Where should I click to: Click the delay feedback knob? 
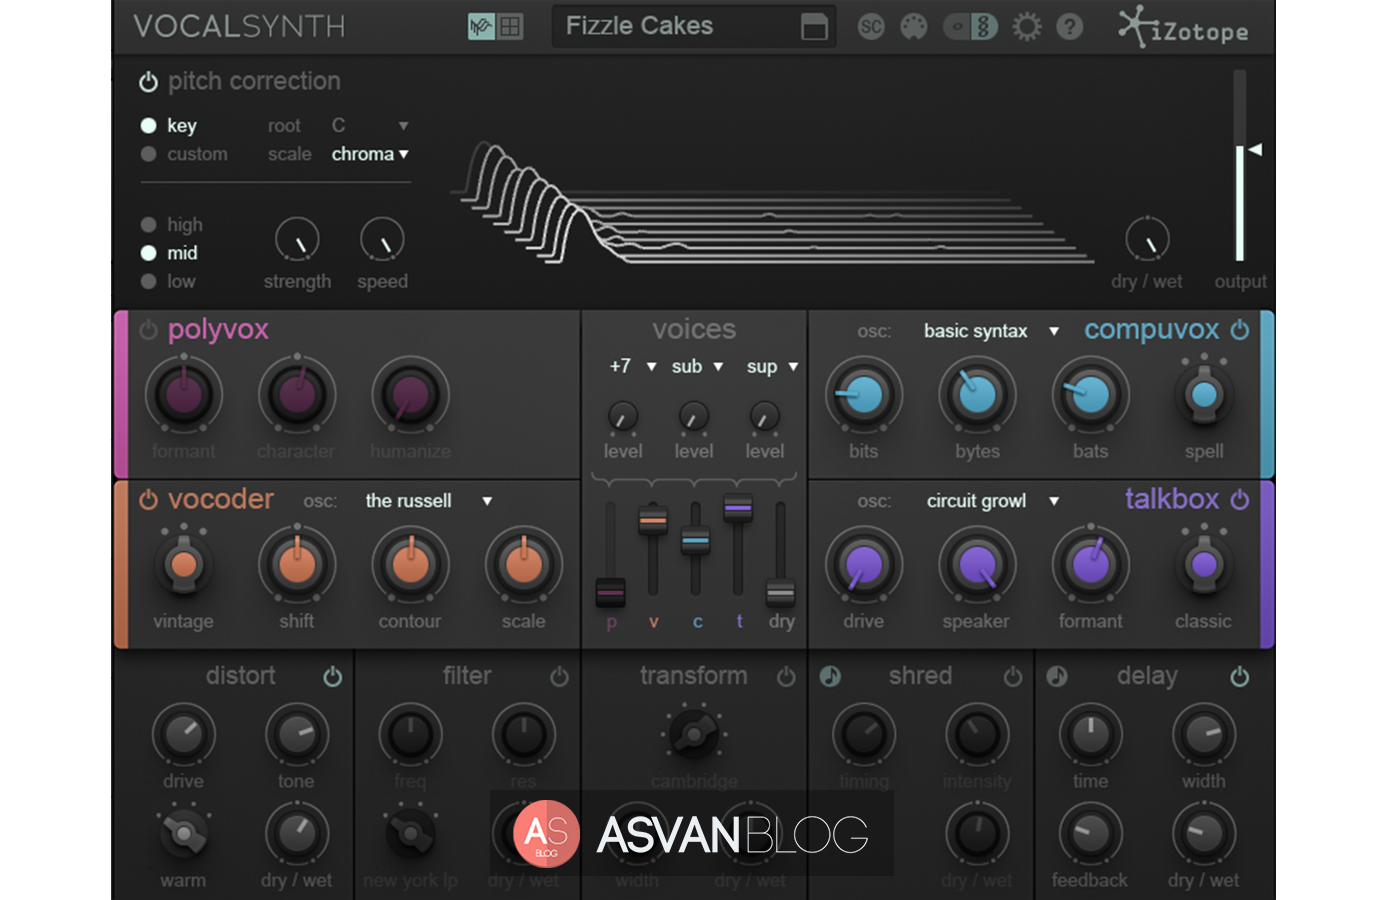tap(1090, 832)
